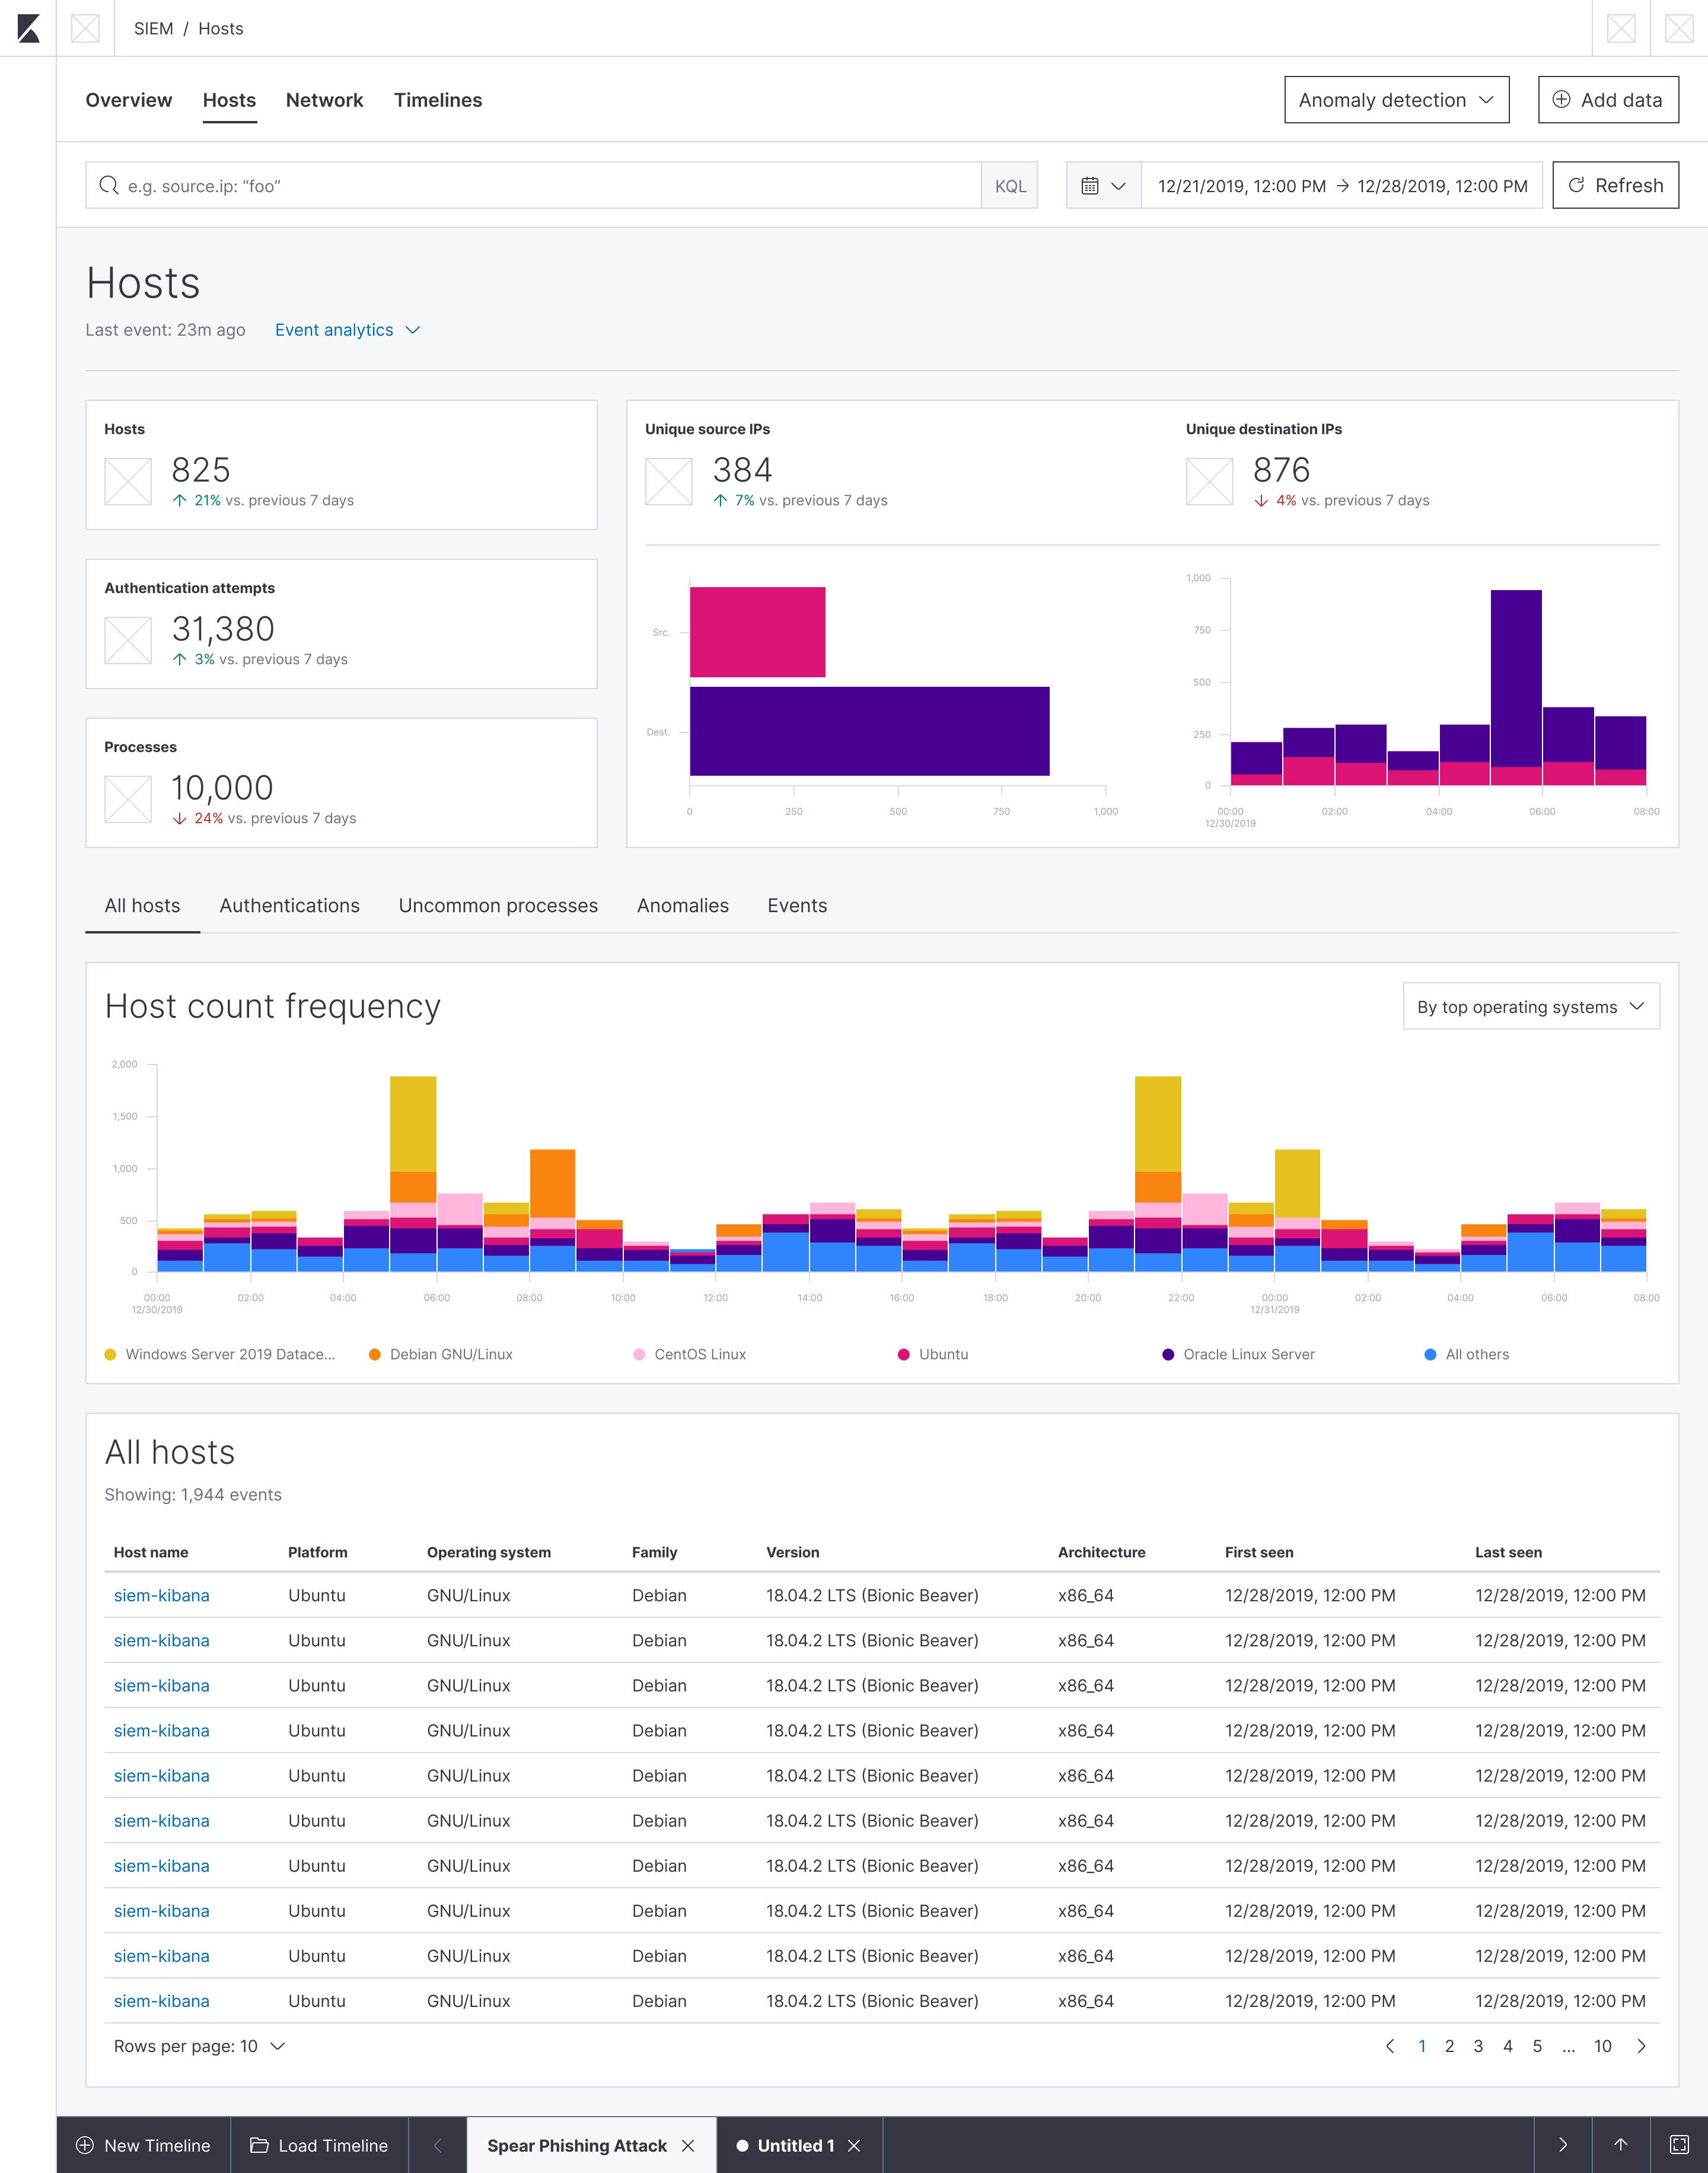Select the Uncommon processes tab
This screenshot has width=1708, height=2173.
(x=498, y=905)
